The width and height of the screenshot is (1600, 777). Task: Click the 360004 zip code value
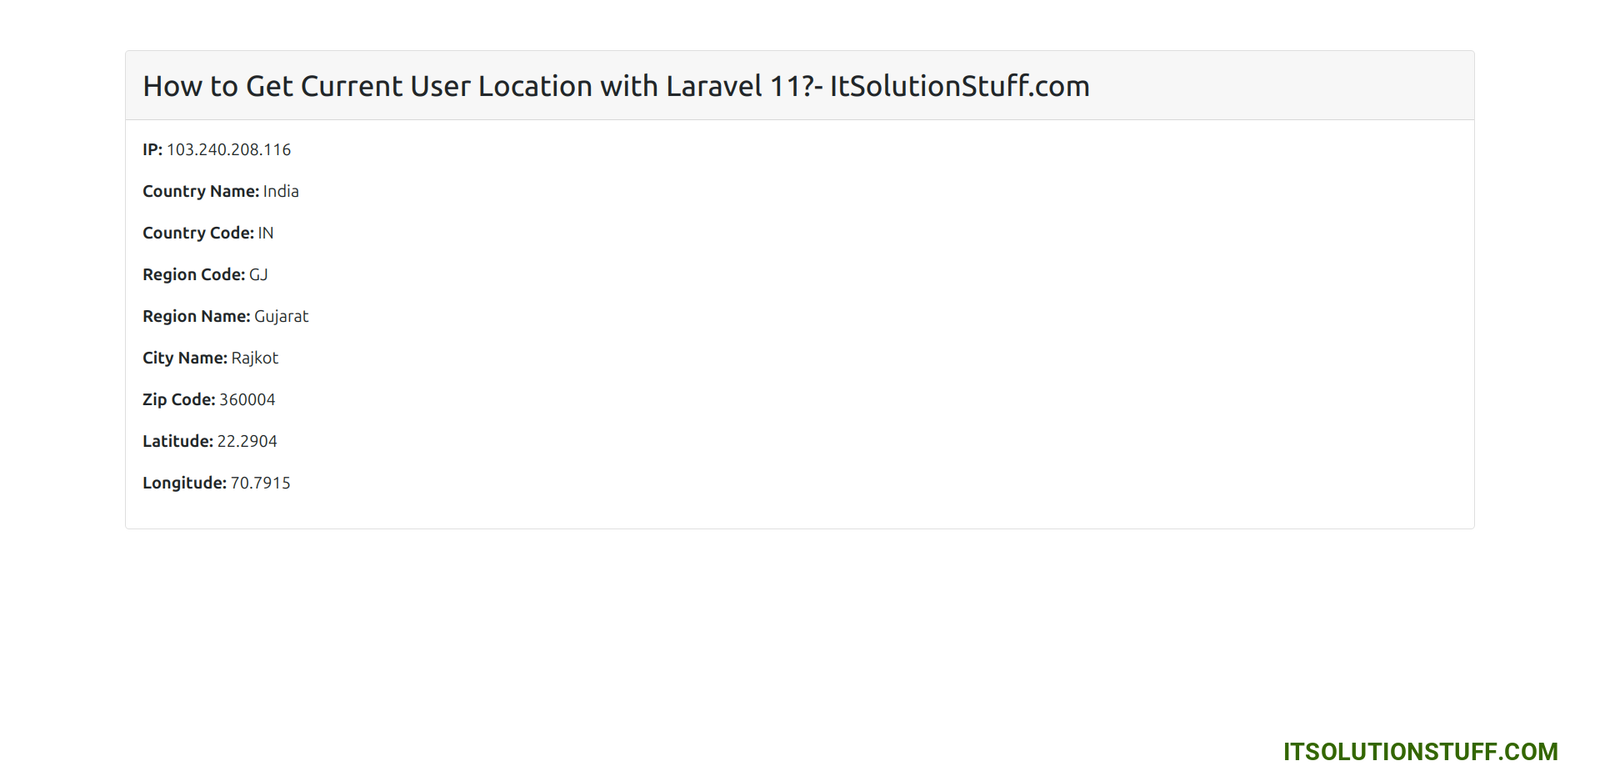[247, 400]
